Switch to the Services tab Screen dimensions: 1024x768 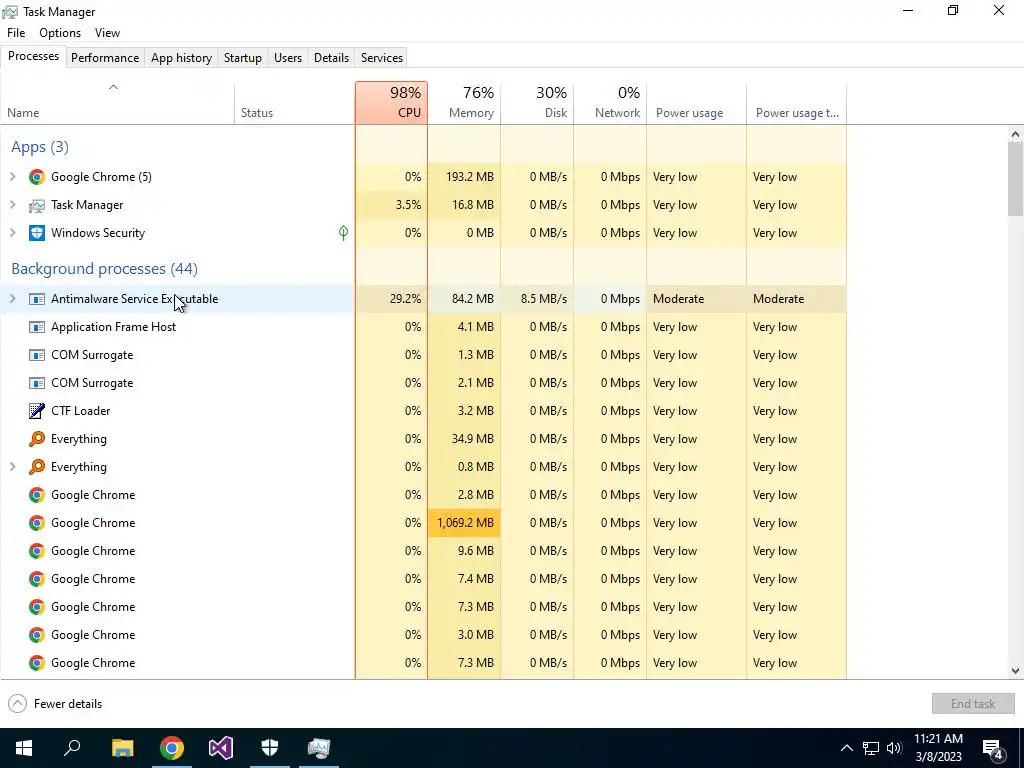(x=382, y=57)
